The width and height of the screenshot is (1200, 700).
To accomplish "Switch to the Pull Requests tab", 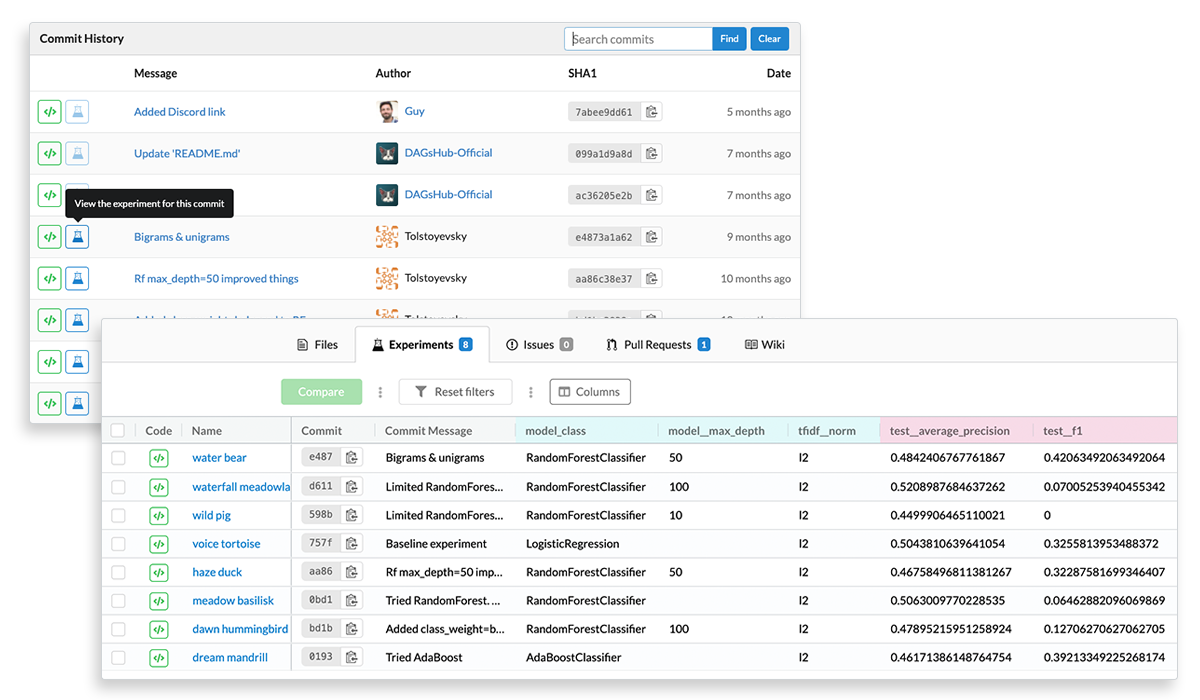I will [657, 345].
